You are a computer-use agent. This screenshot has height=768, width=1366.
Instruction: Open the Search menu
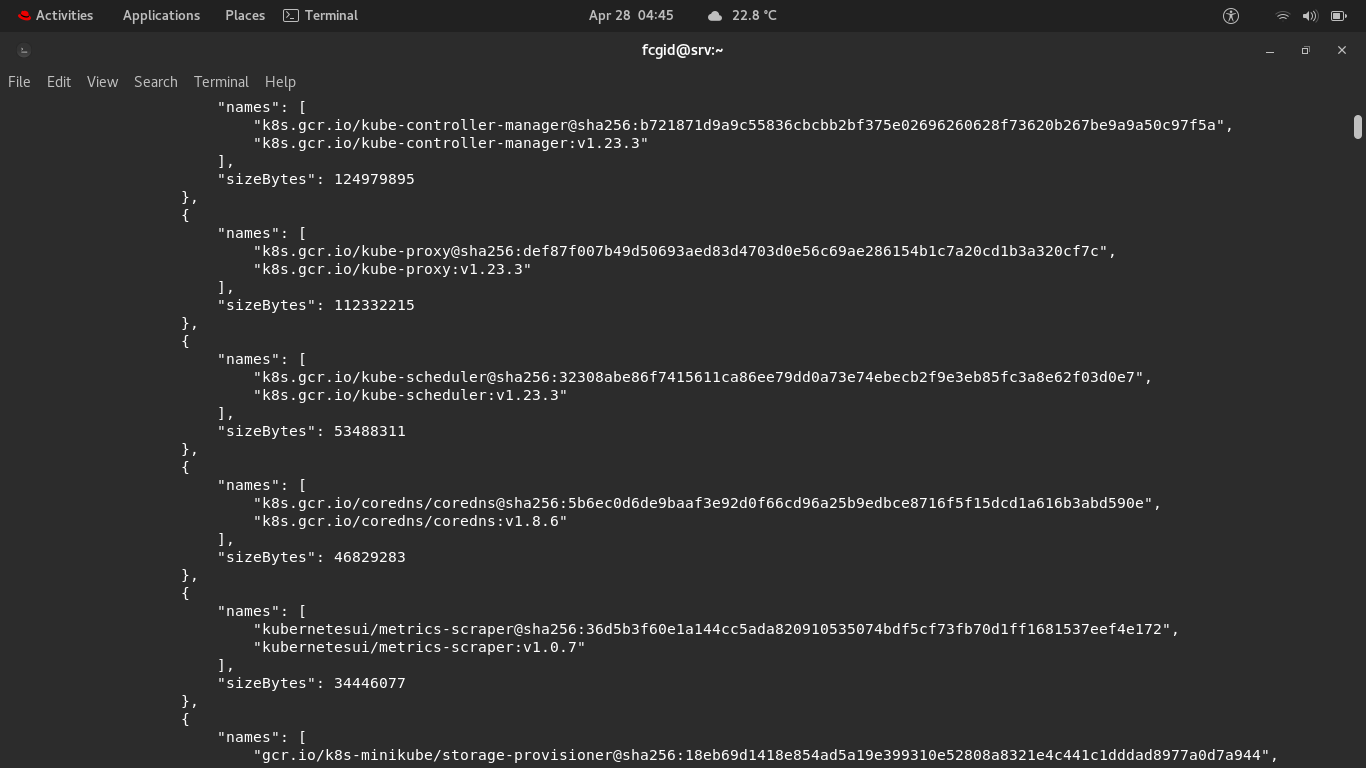(x=156, y=82)
